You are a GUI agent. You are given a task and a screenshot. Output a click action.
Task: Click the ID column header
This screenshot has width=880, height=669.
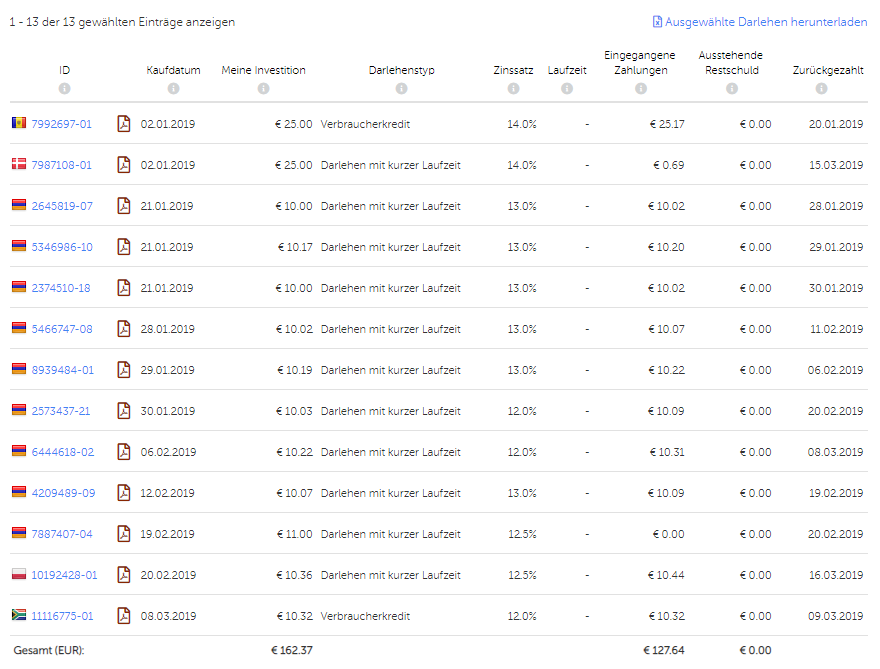65,70
